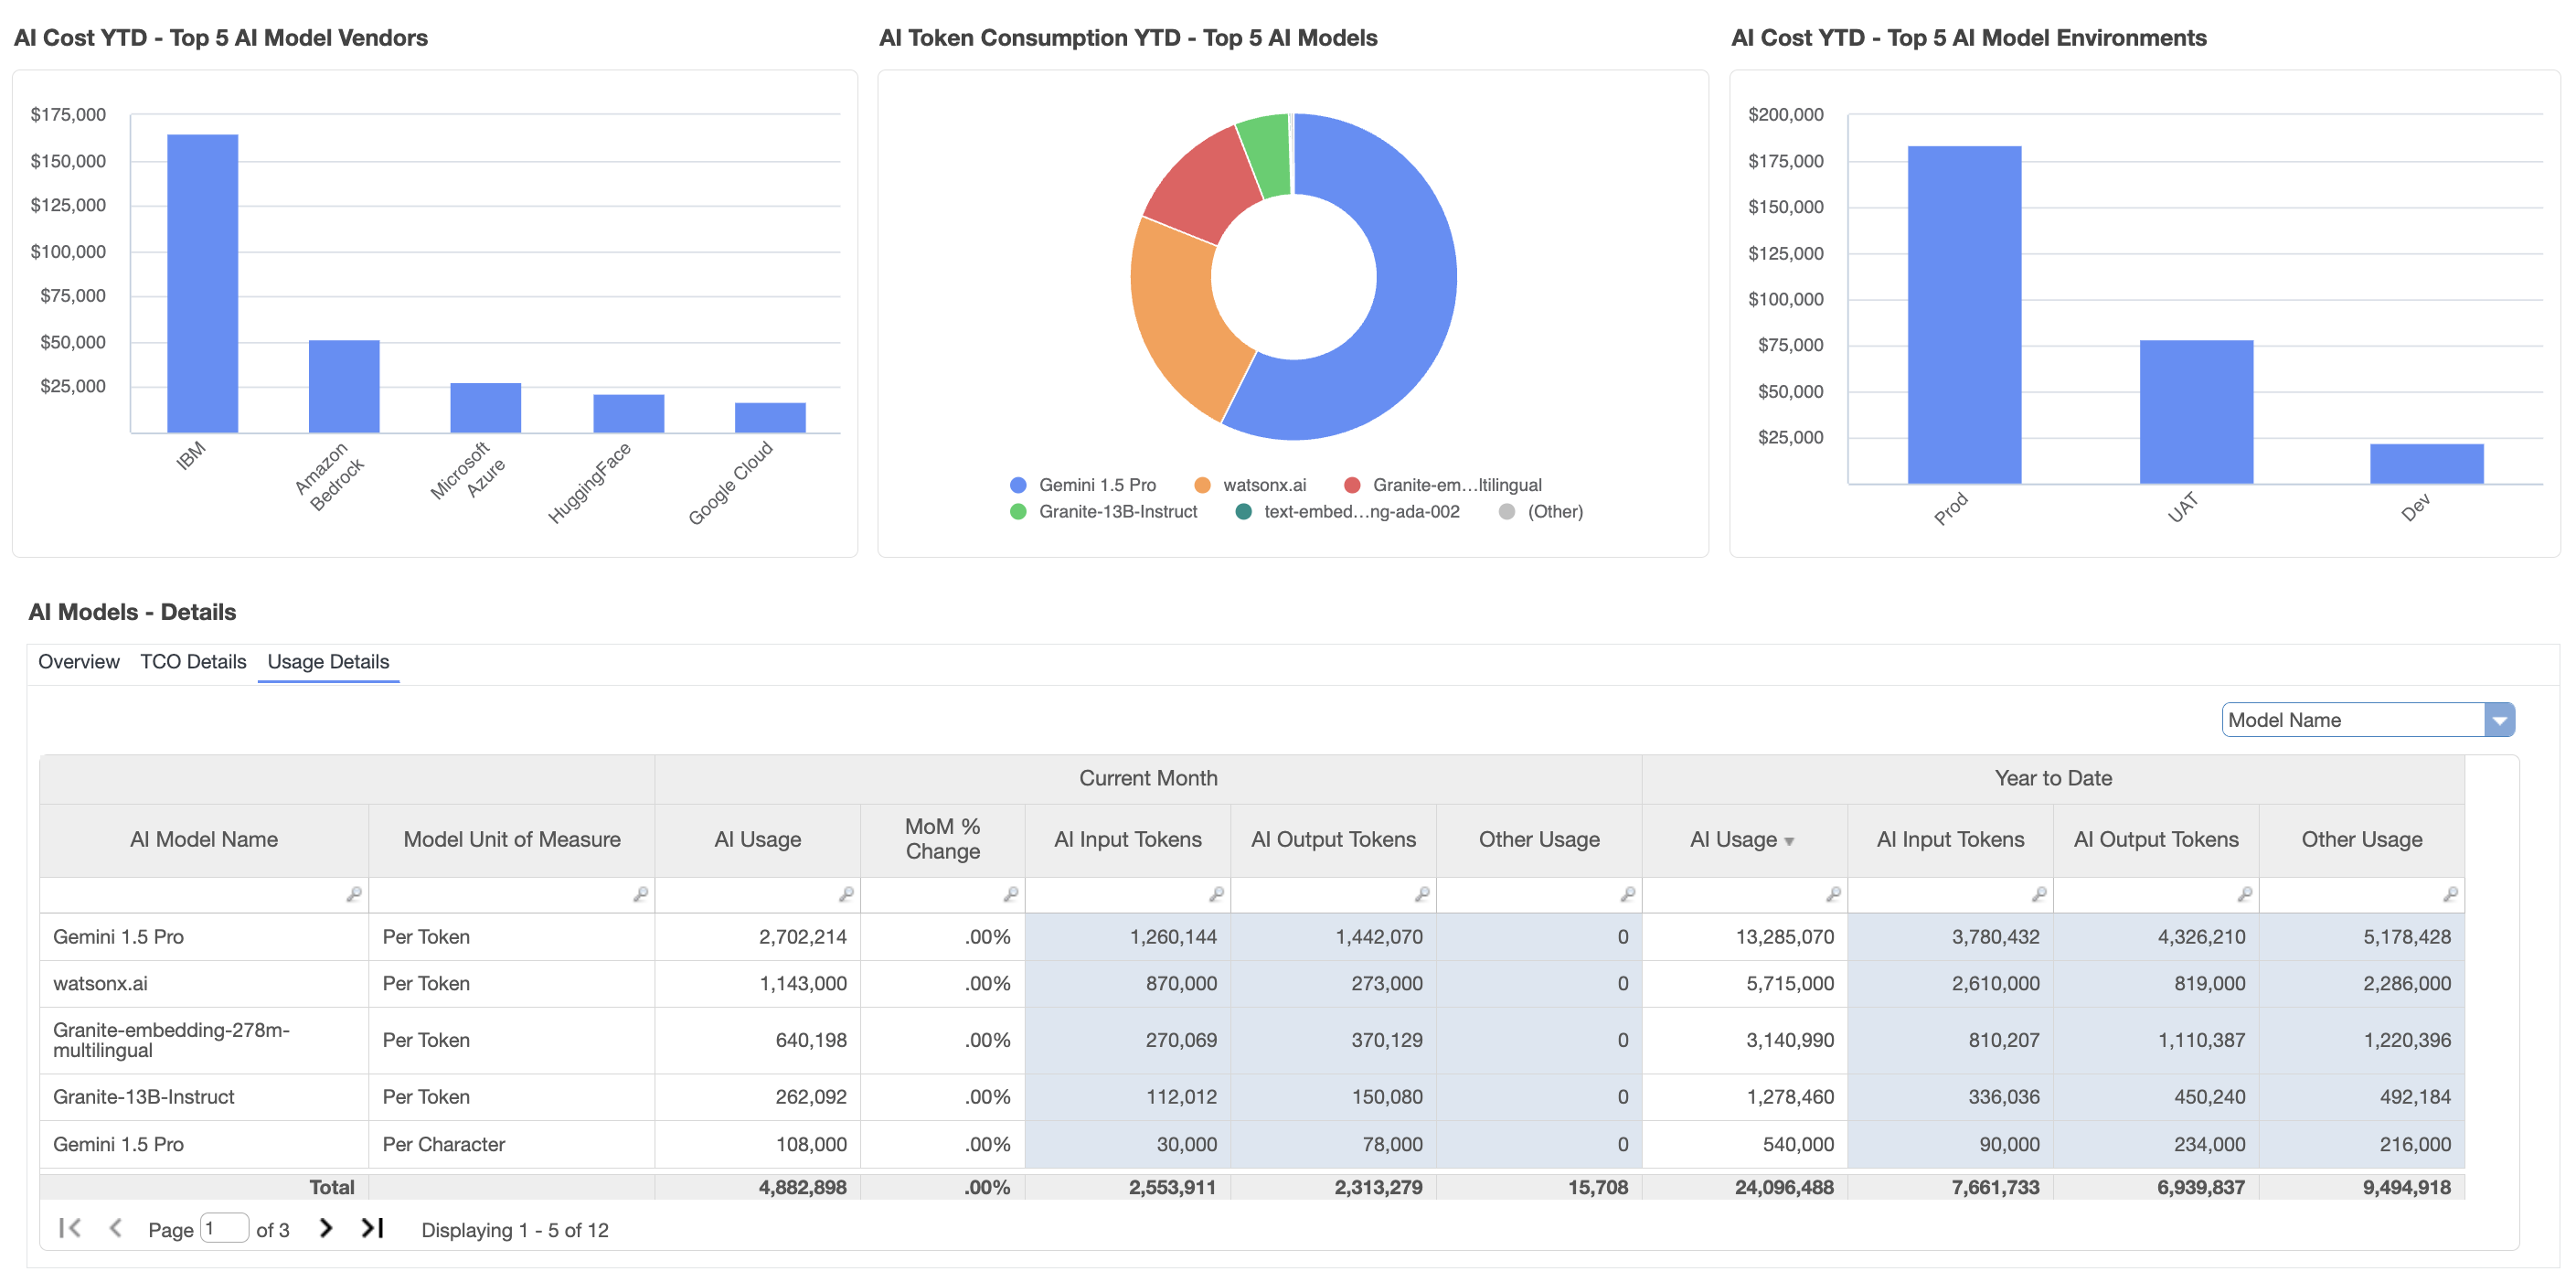The width and height of the screenshot is (2576, 1282).
Task: Go to the next page arrow
Action: pyautogui.click(x=325, y=1228)
